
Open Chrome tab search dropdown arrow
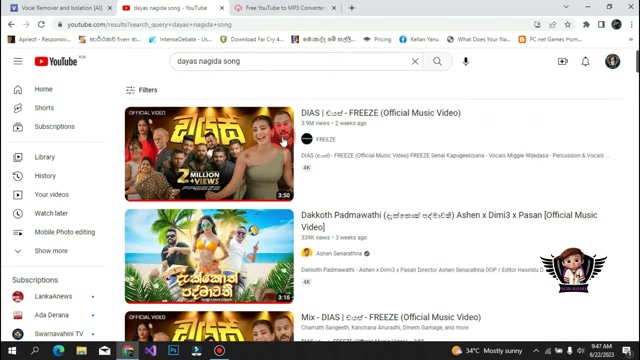(566, 7)
